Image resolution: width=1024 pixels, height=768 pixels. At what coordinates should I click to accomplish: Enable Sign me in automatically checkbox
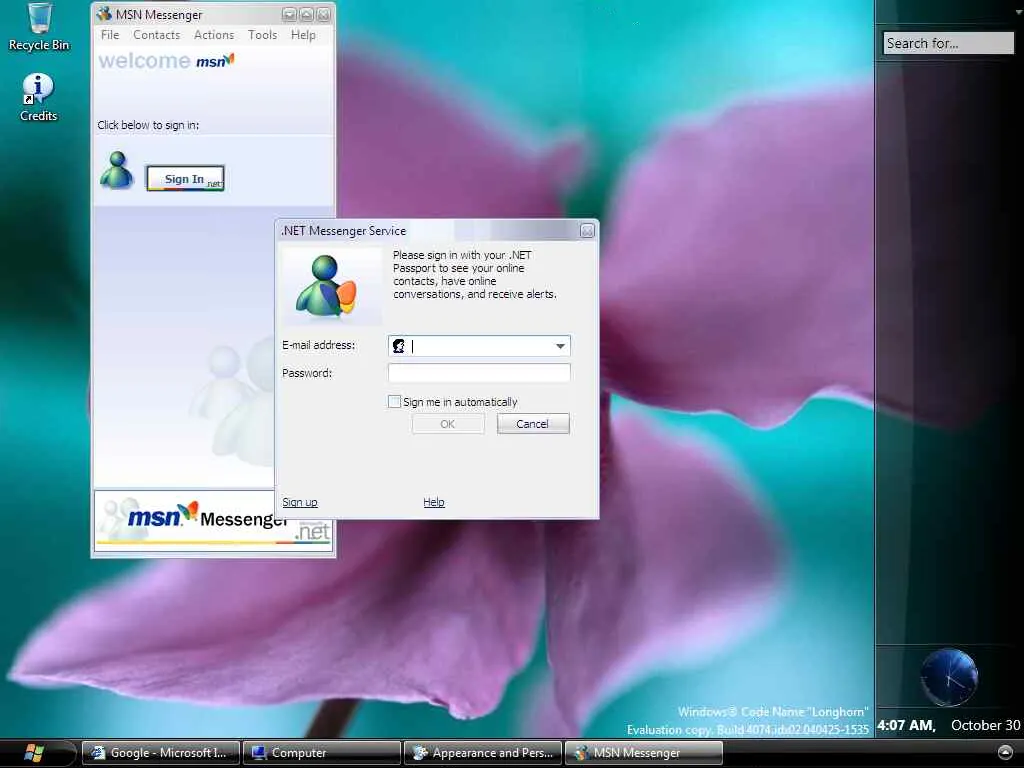[x=394, y=402]
